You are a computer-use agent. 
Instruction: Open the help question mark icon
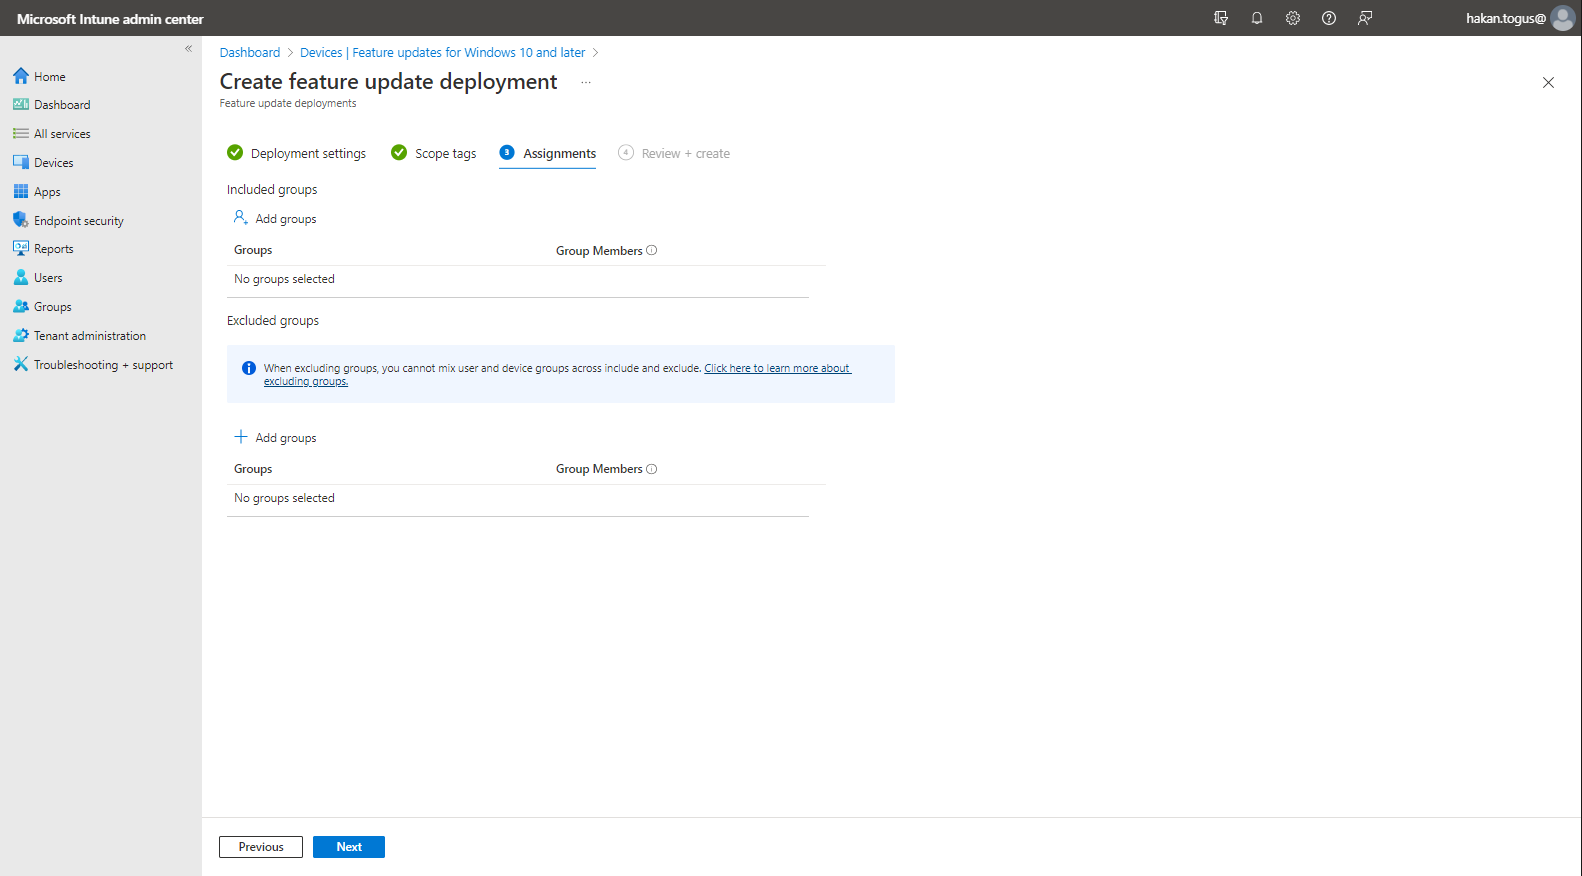coord(1329,18)
